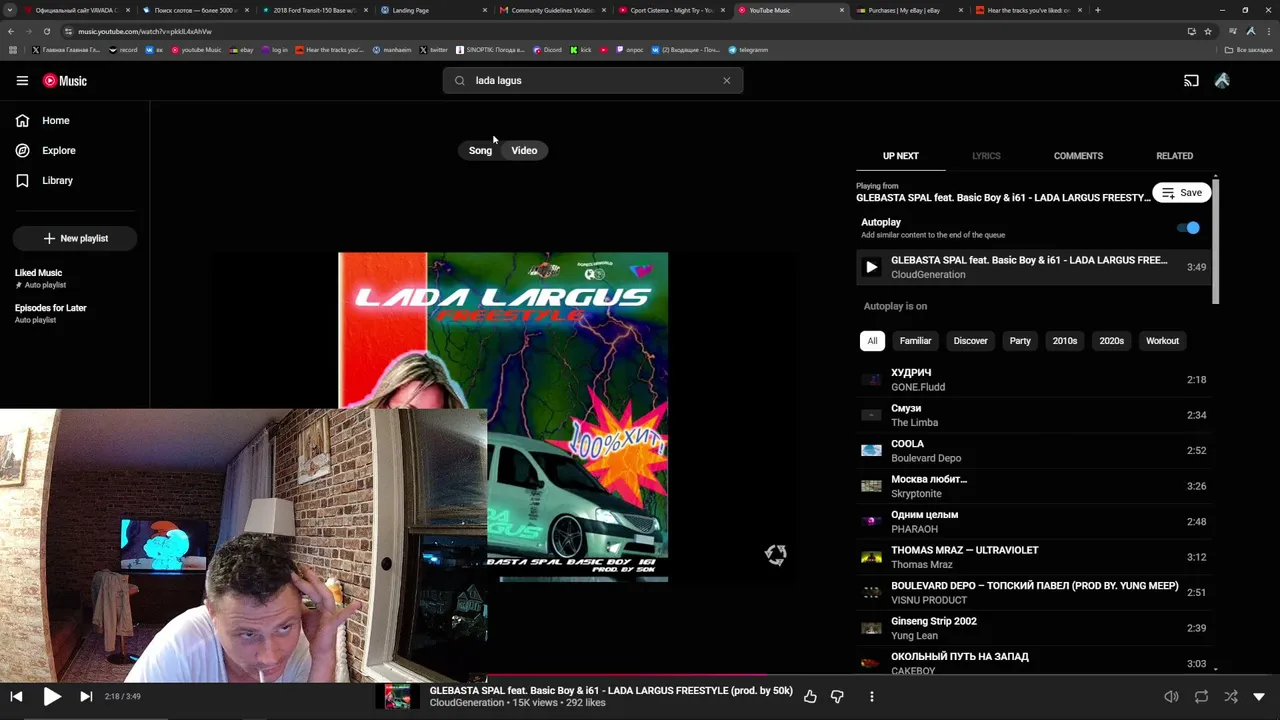Play Смузи by The Limba
The image size is (1280, 720).
pyautogui.click(x=1034, y=415)
